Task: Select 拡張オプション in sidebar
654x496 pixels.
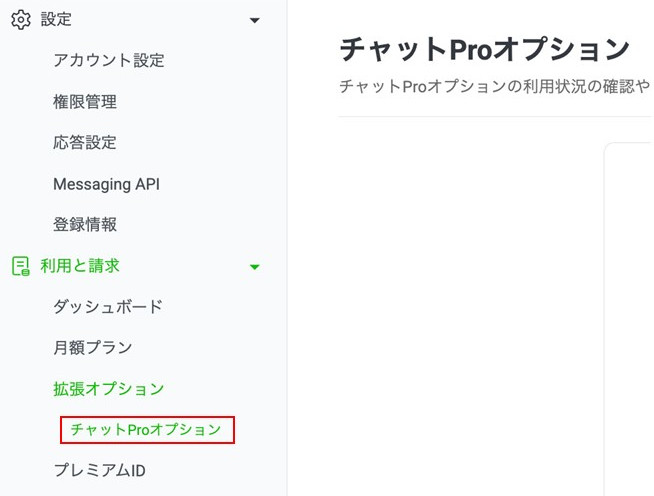Action: pyautogui.click(x=109, y=389)
